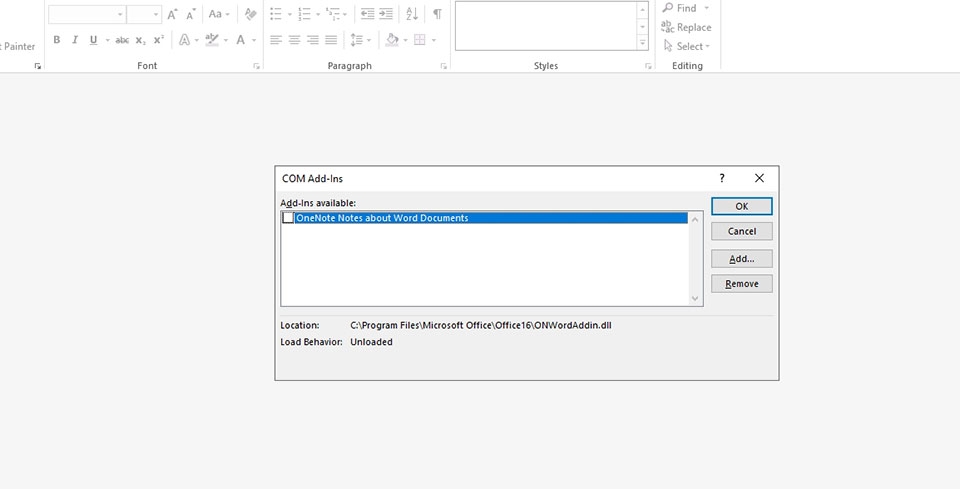Show the next Styles gallery row
The image size is (960, 489).
pos(643,27)
